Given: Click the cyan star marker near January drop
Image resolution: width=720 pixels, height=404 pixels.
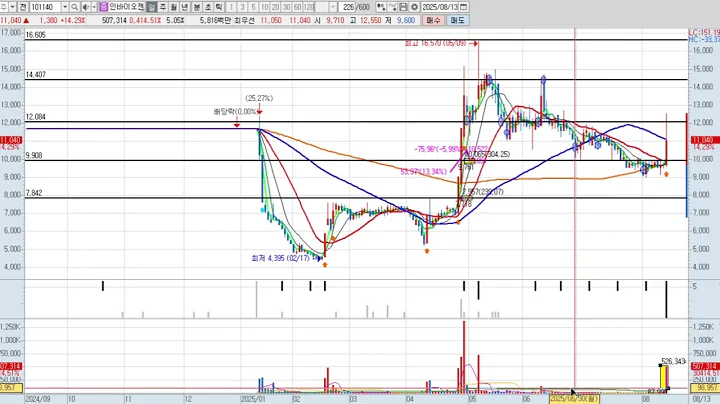Looking at the screenshot, I should (262, 210).
